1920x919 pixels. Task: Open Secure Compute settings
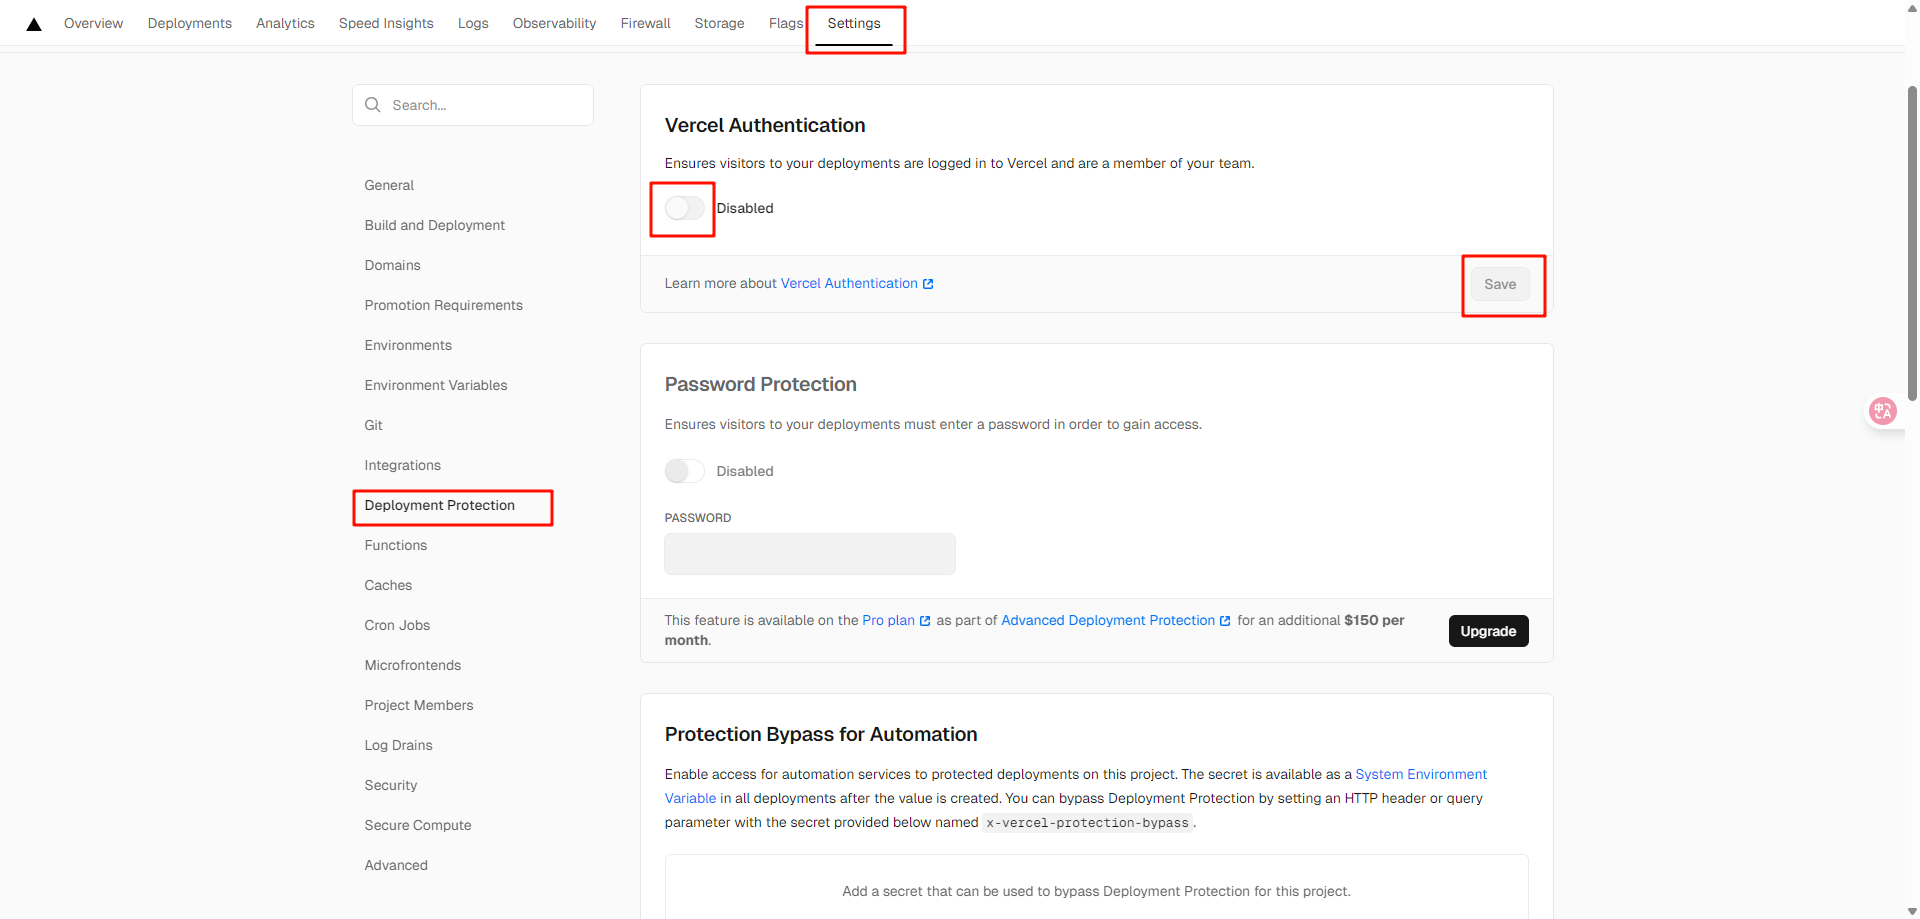[x=418, y=825]
